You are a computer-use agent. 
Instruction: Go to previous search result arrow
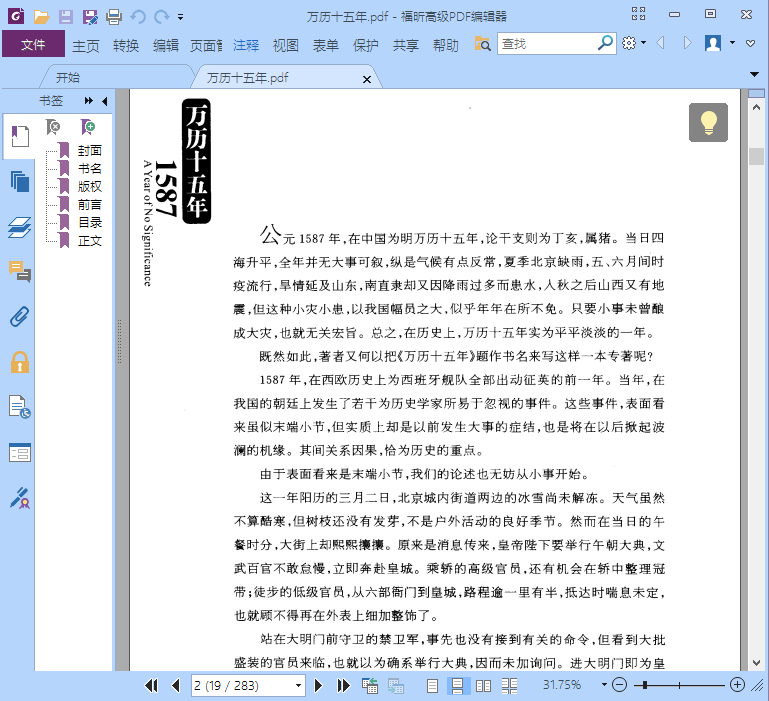click(x=661, y=43)
